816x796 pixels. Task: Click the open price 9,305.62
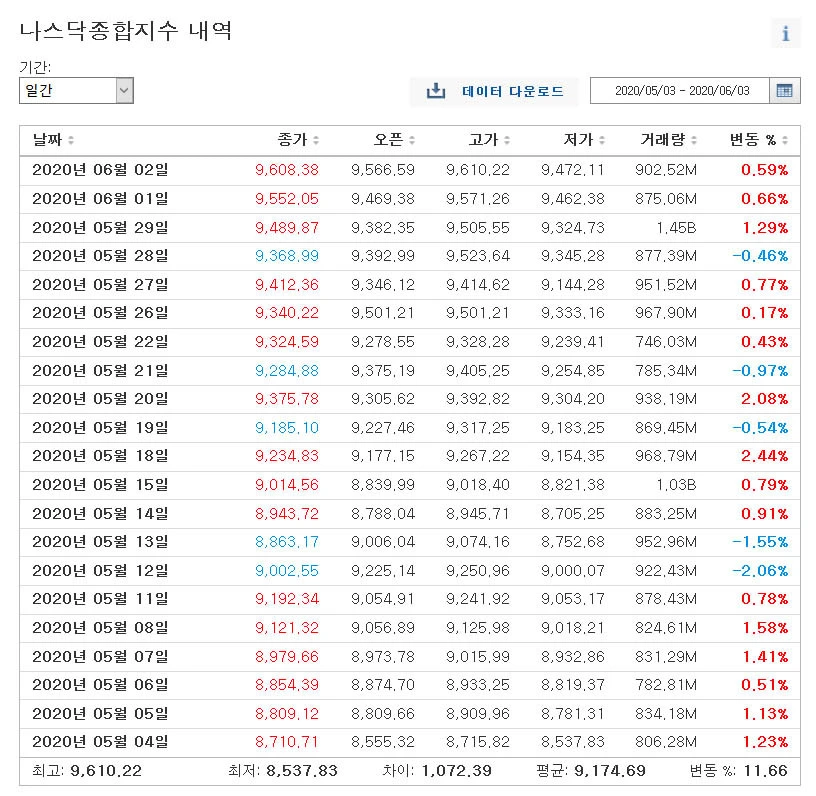pos(383,399)
